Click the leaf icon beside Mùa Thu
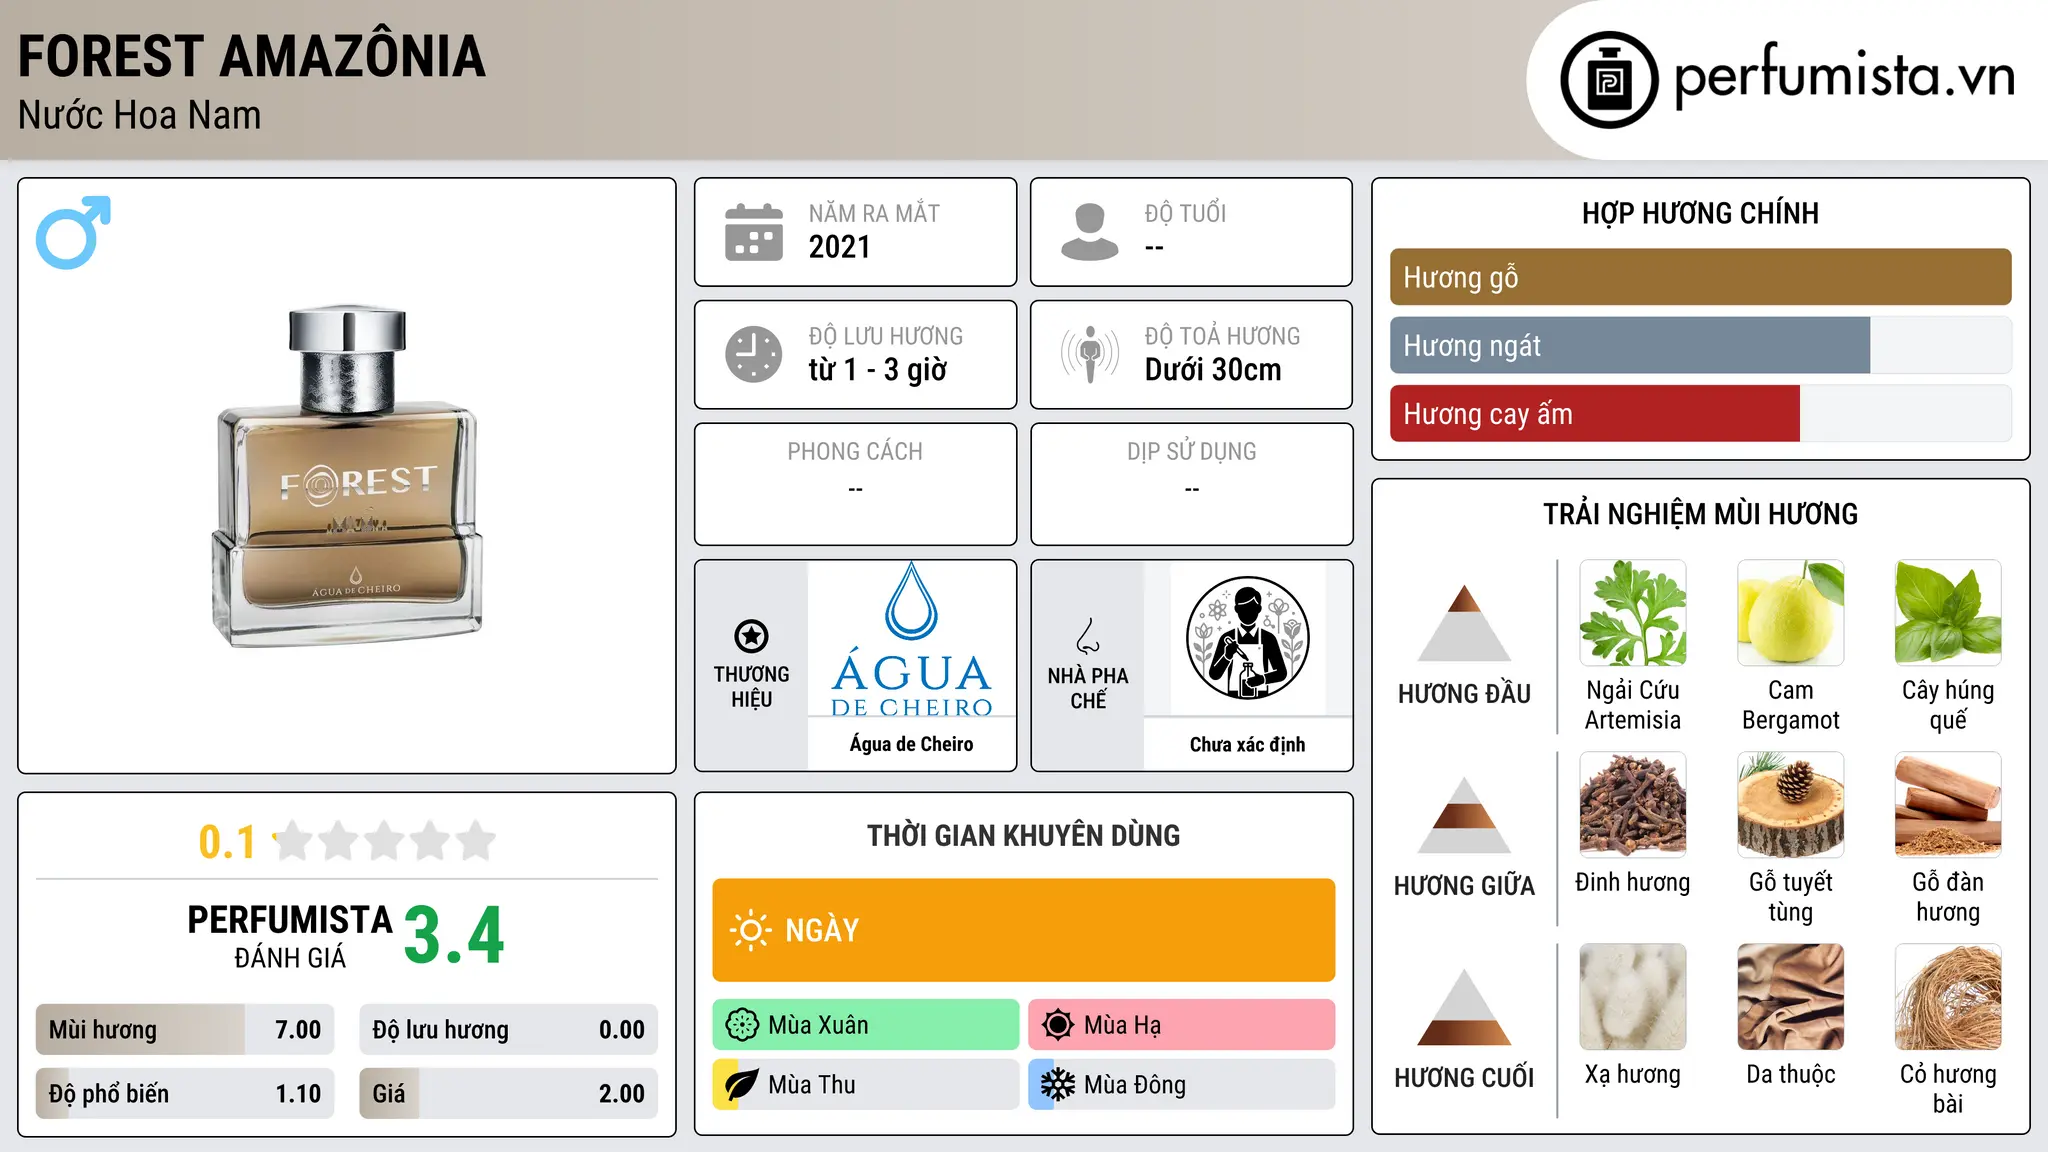 tap(742, 1085)
